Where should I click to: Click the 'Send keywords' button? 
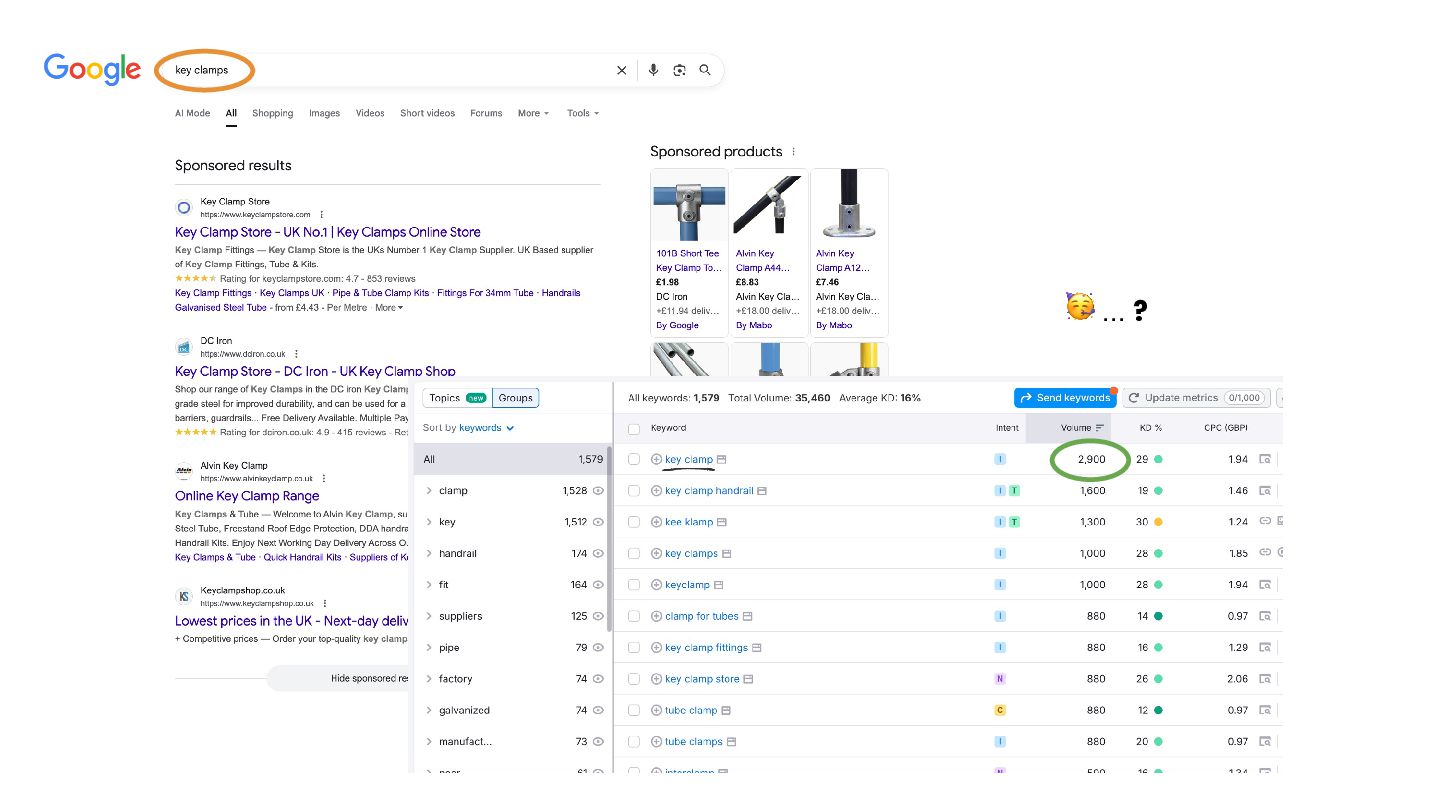click(x=1065, y=398)
